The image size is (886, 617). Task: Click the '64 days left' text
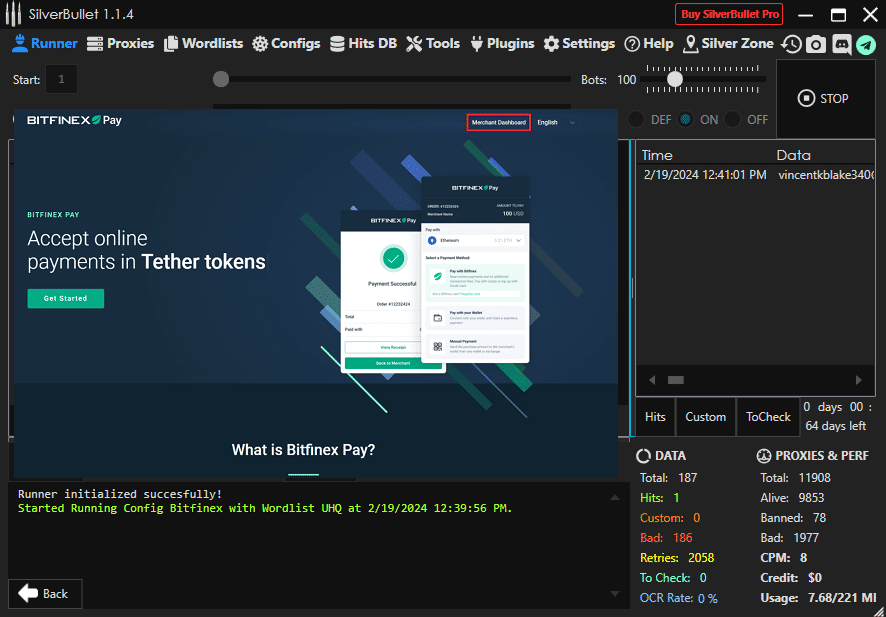[835, 425]
